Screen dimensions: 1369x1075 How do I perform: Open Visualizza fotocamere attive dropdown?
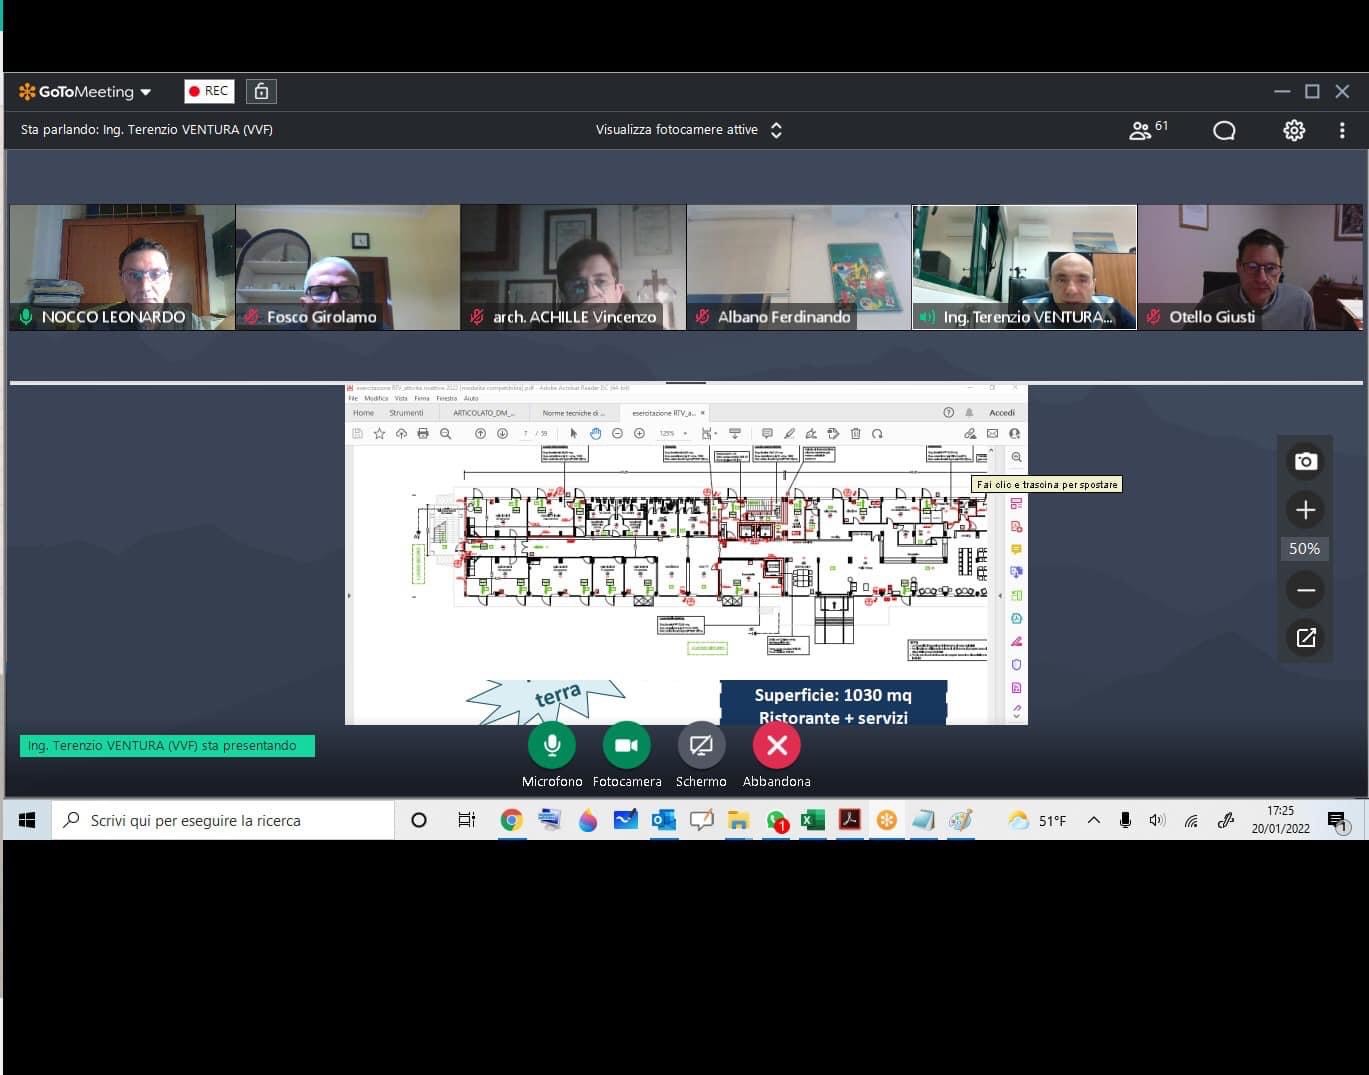(x=688, y=130)
